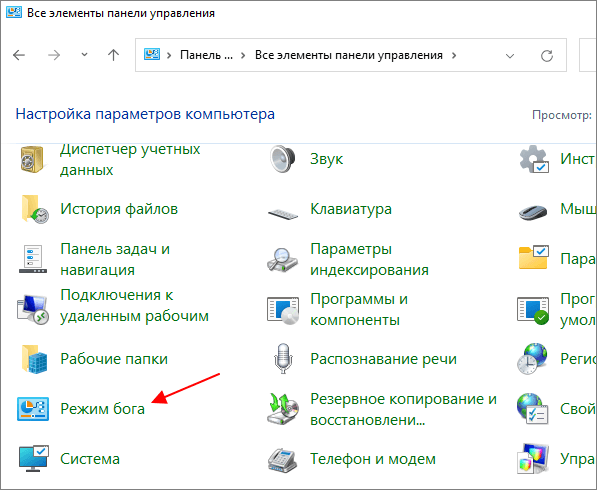Screen dimensions: 597x490
Task: Select the Панель ... breadcrumb segment
Action: (x=206, y=55)
